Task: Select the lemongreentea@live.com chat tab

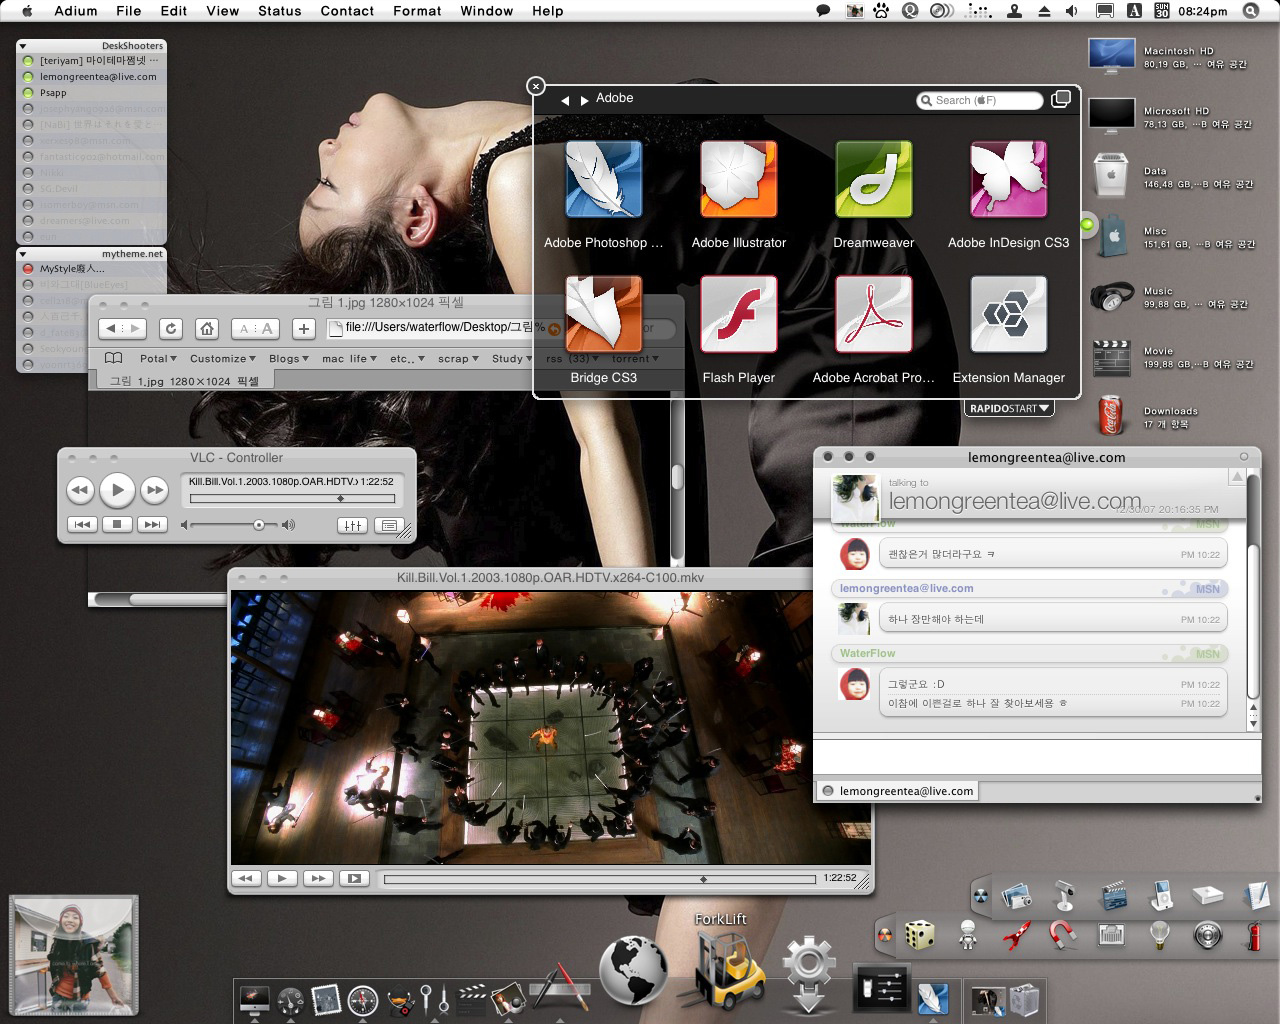Action: click(898, 791)
